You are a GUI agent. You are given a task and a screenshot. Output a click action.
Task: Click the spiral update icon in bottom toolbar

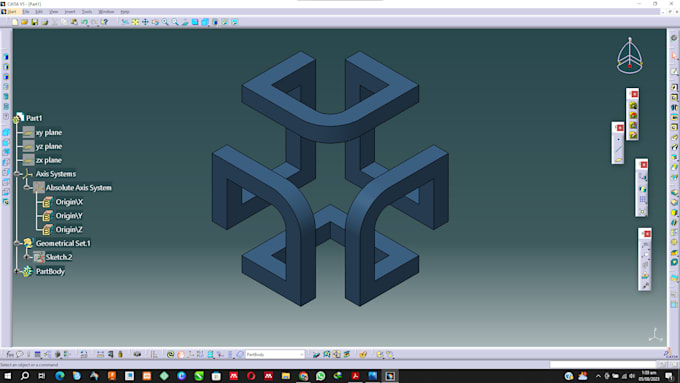170,354
